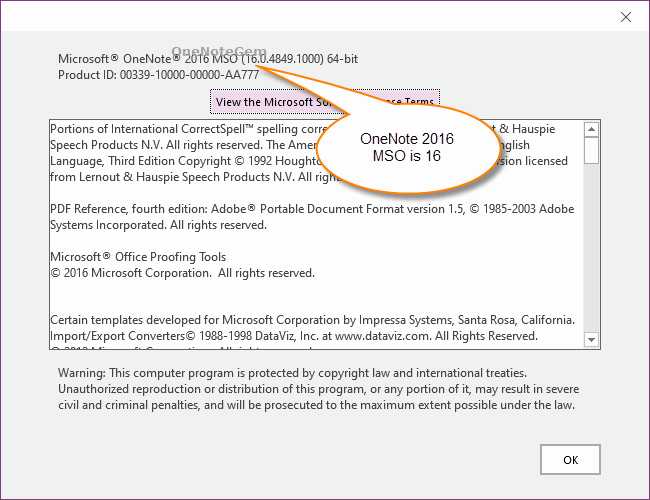Click the scrollbar thumb in the credits box
Viewport: 650px width, 500px height.
pos(591,150)
